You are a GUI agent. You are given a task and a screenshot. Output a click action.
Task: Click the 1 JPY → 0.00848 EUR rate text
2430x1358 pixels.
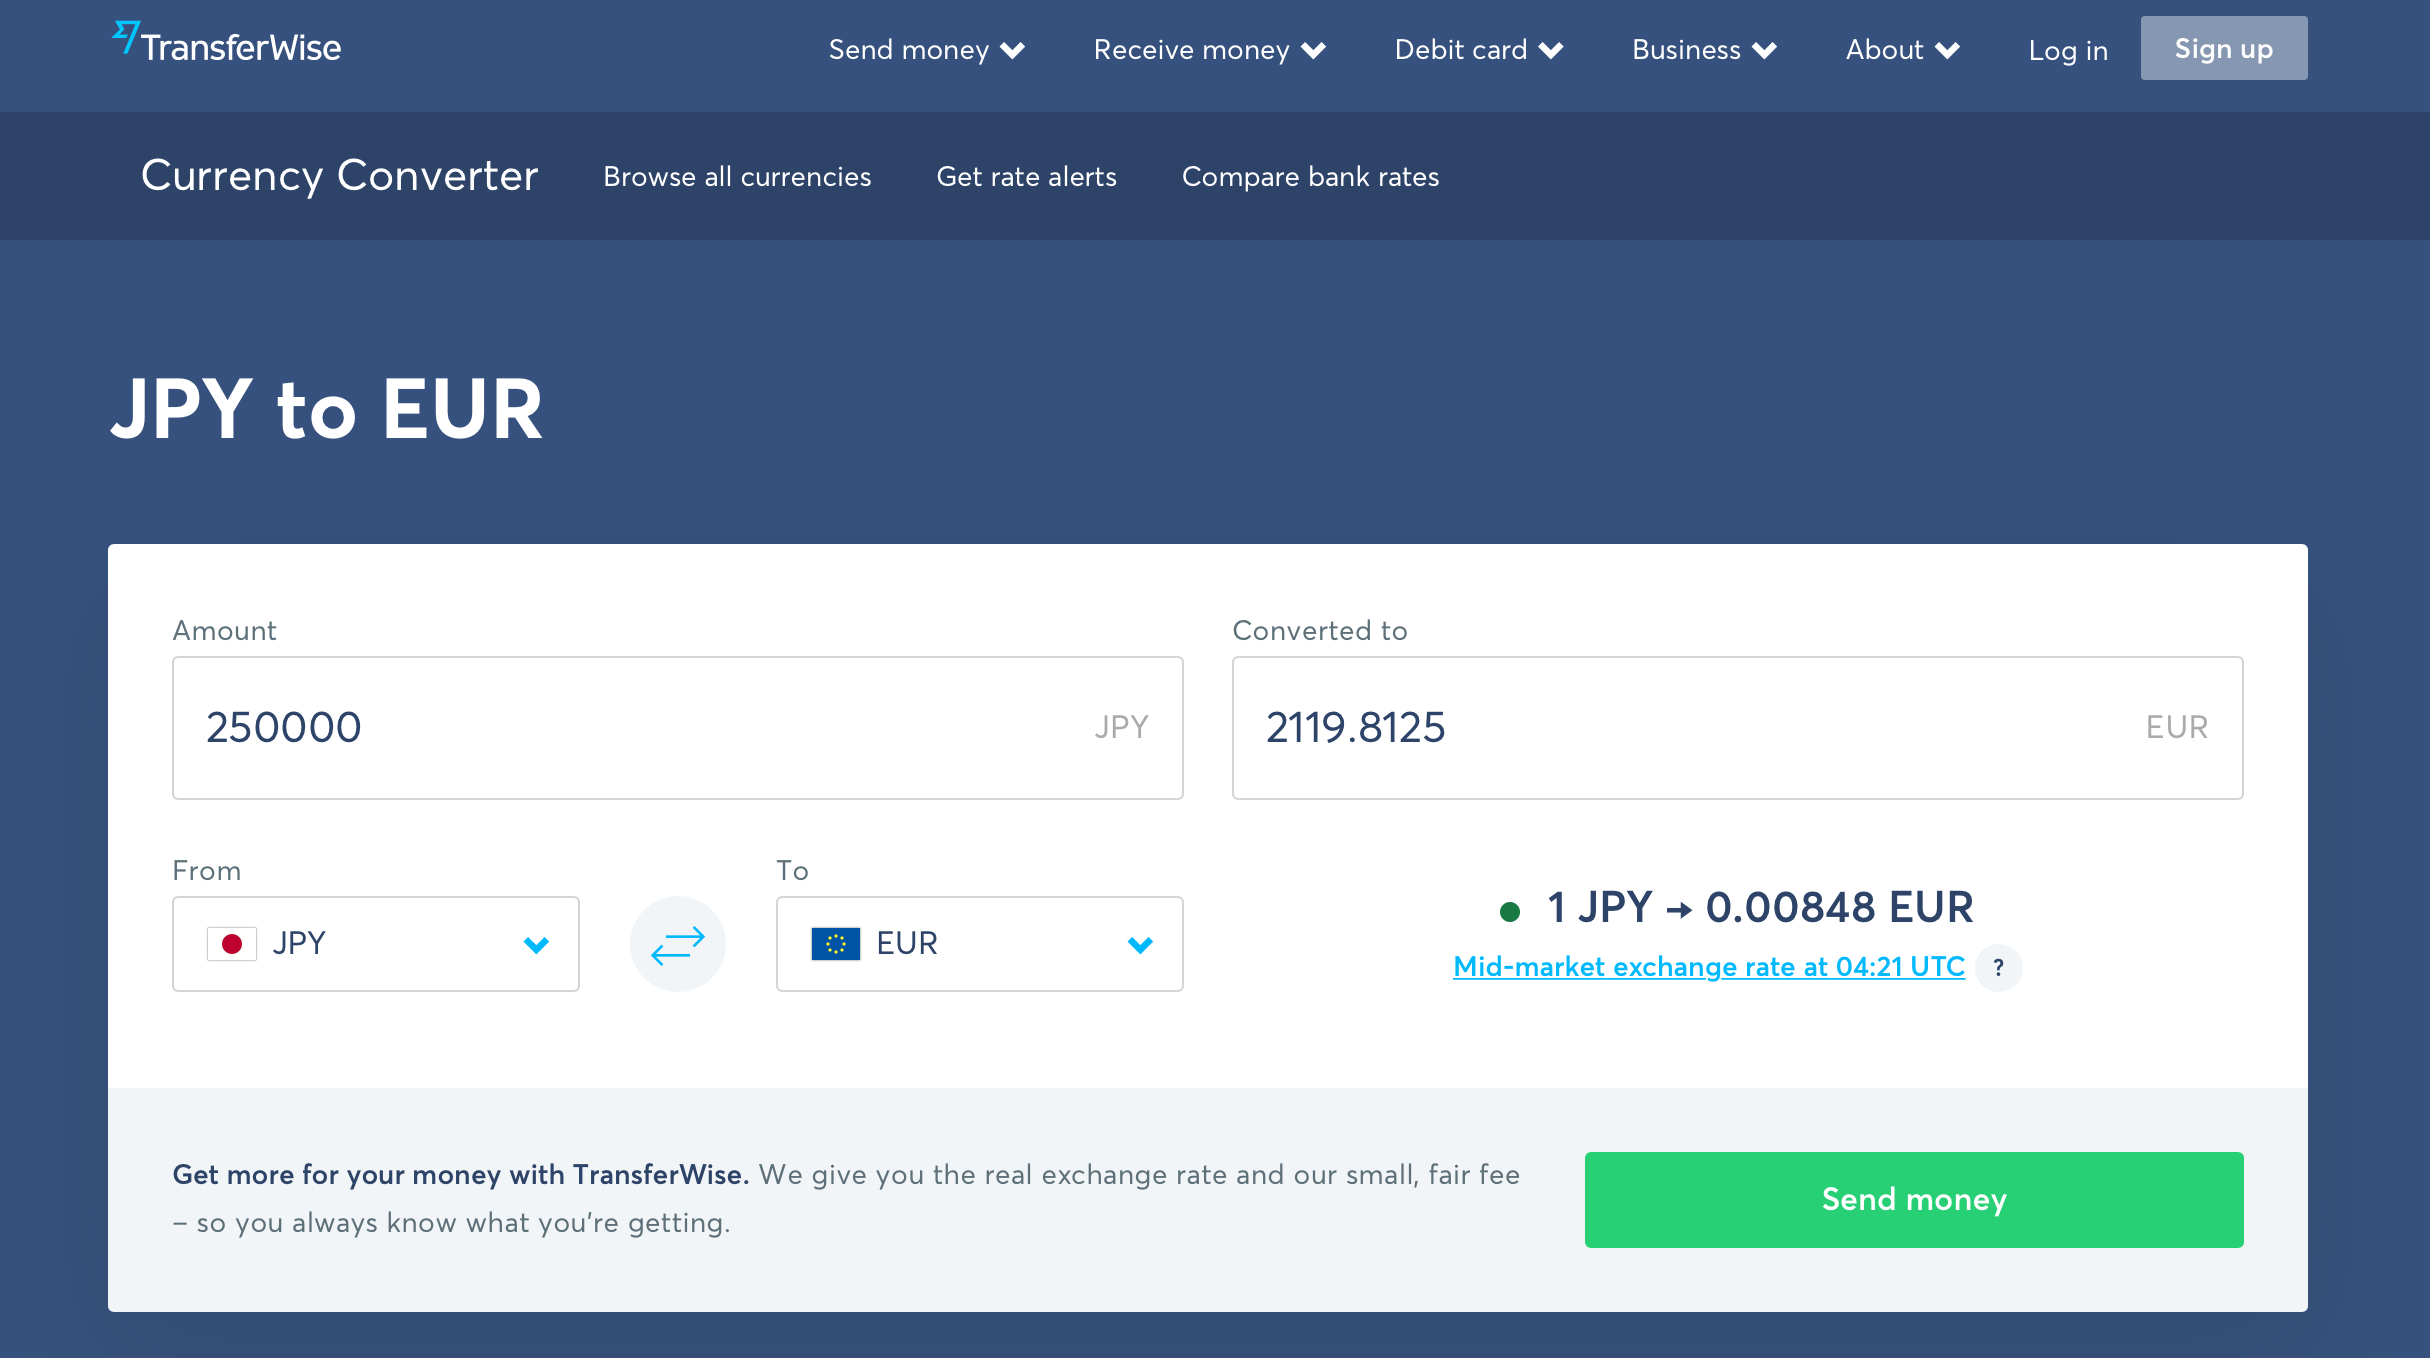pyautogui.click(x=1760, y=908)
